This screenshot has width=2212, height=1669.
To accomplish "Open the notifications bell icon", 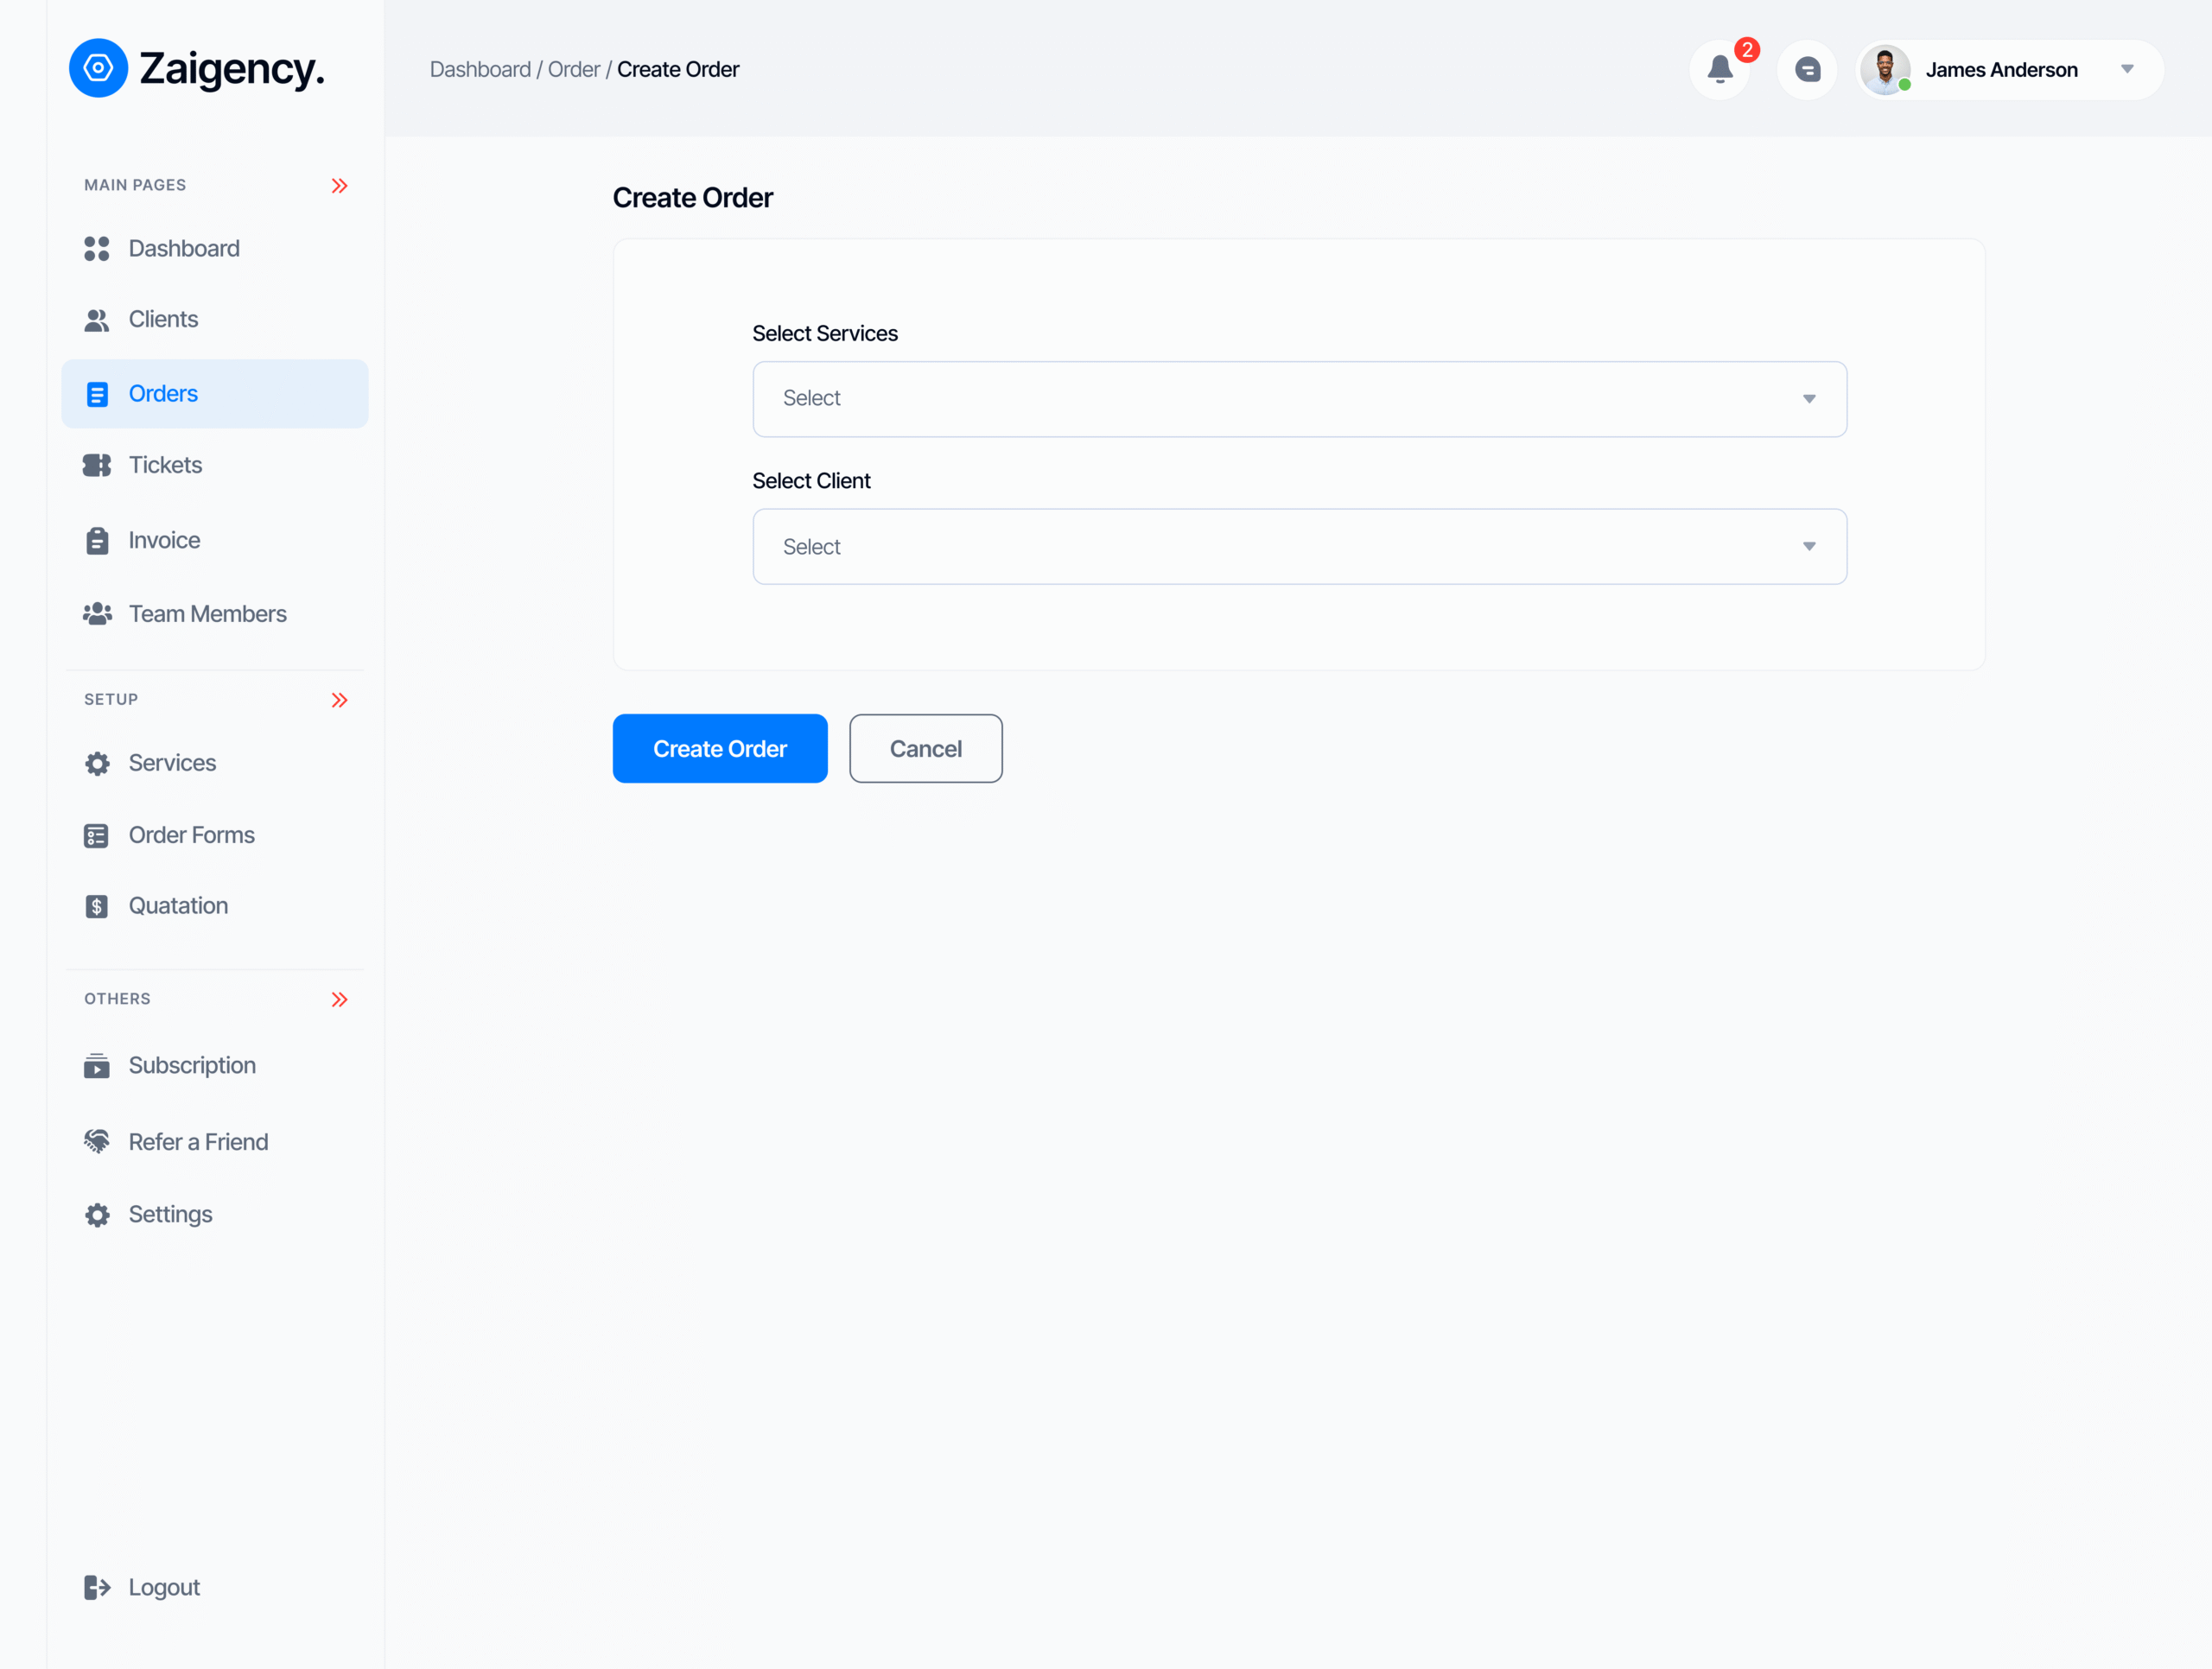I will click(1719, 69).
